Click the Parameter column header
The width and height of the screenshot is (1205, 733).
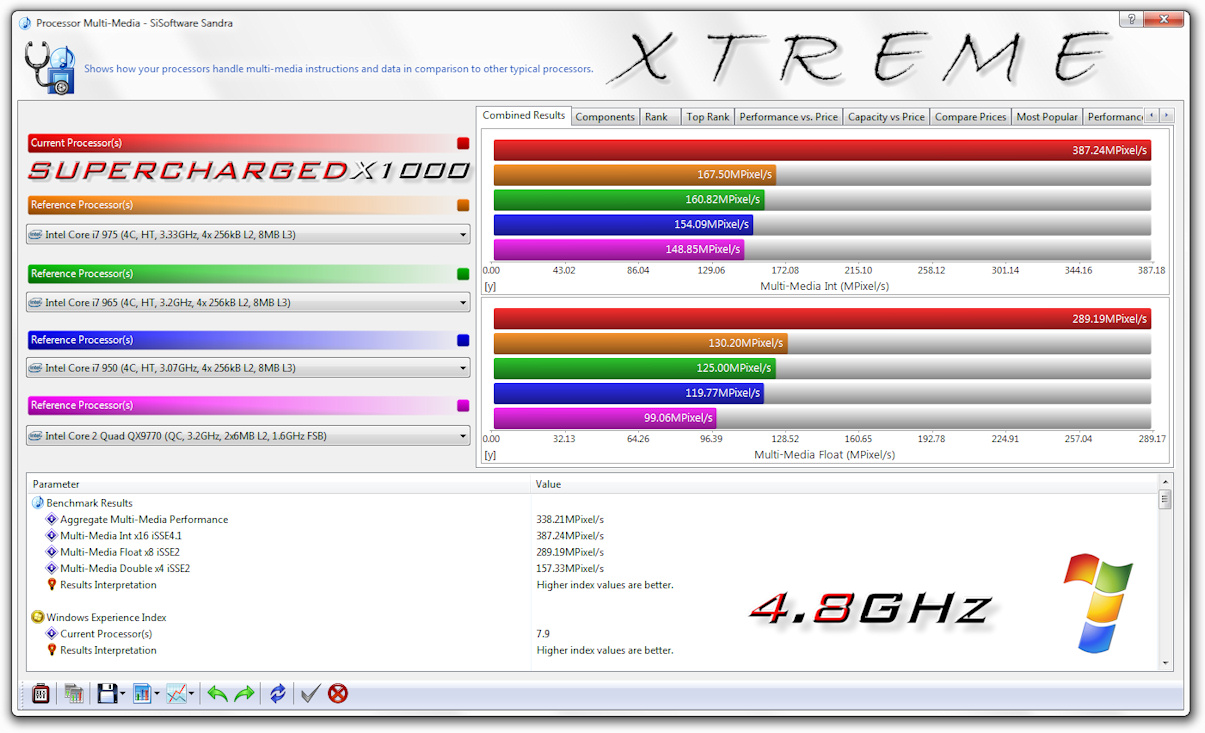[x=280, y=484]
